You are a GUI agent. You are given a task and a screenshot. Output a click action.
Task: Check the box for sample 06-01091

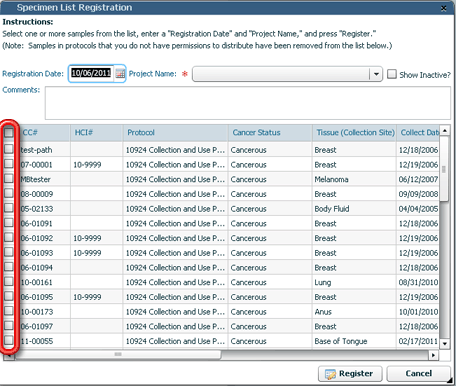click(x=9, y=222)
